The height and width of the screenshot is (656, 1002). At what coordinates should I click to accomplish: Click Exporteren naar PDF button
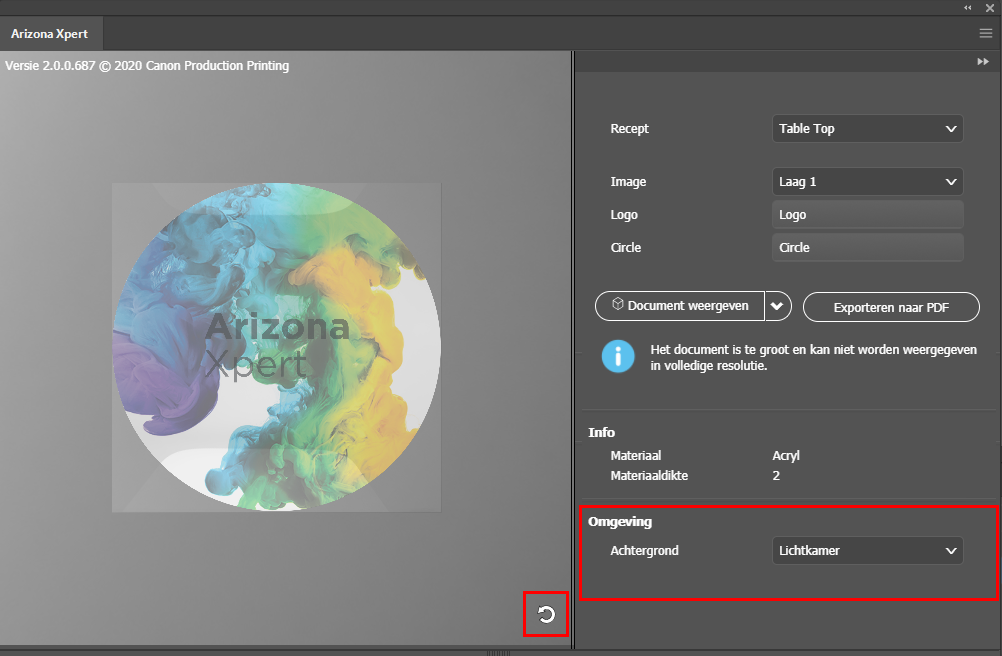891,307
